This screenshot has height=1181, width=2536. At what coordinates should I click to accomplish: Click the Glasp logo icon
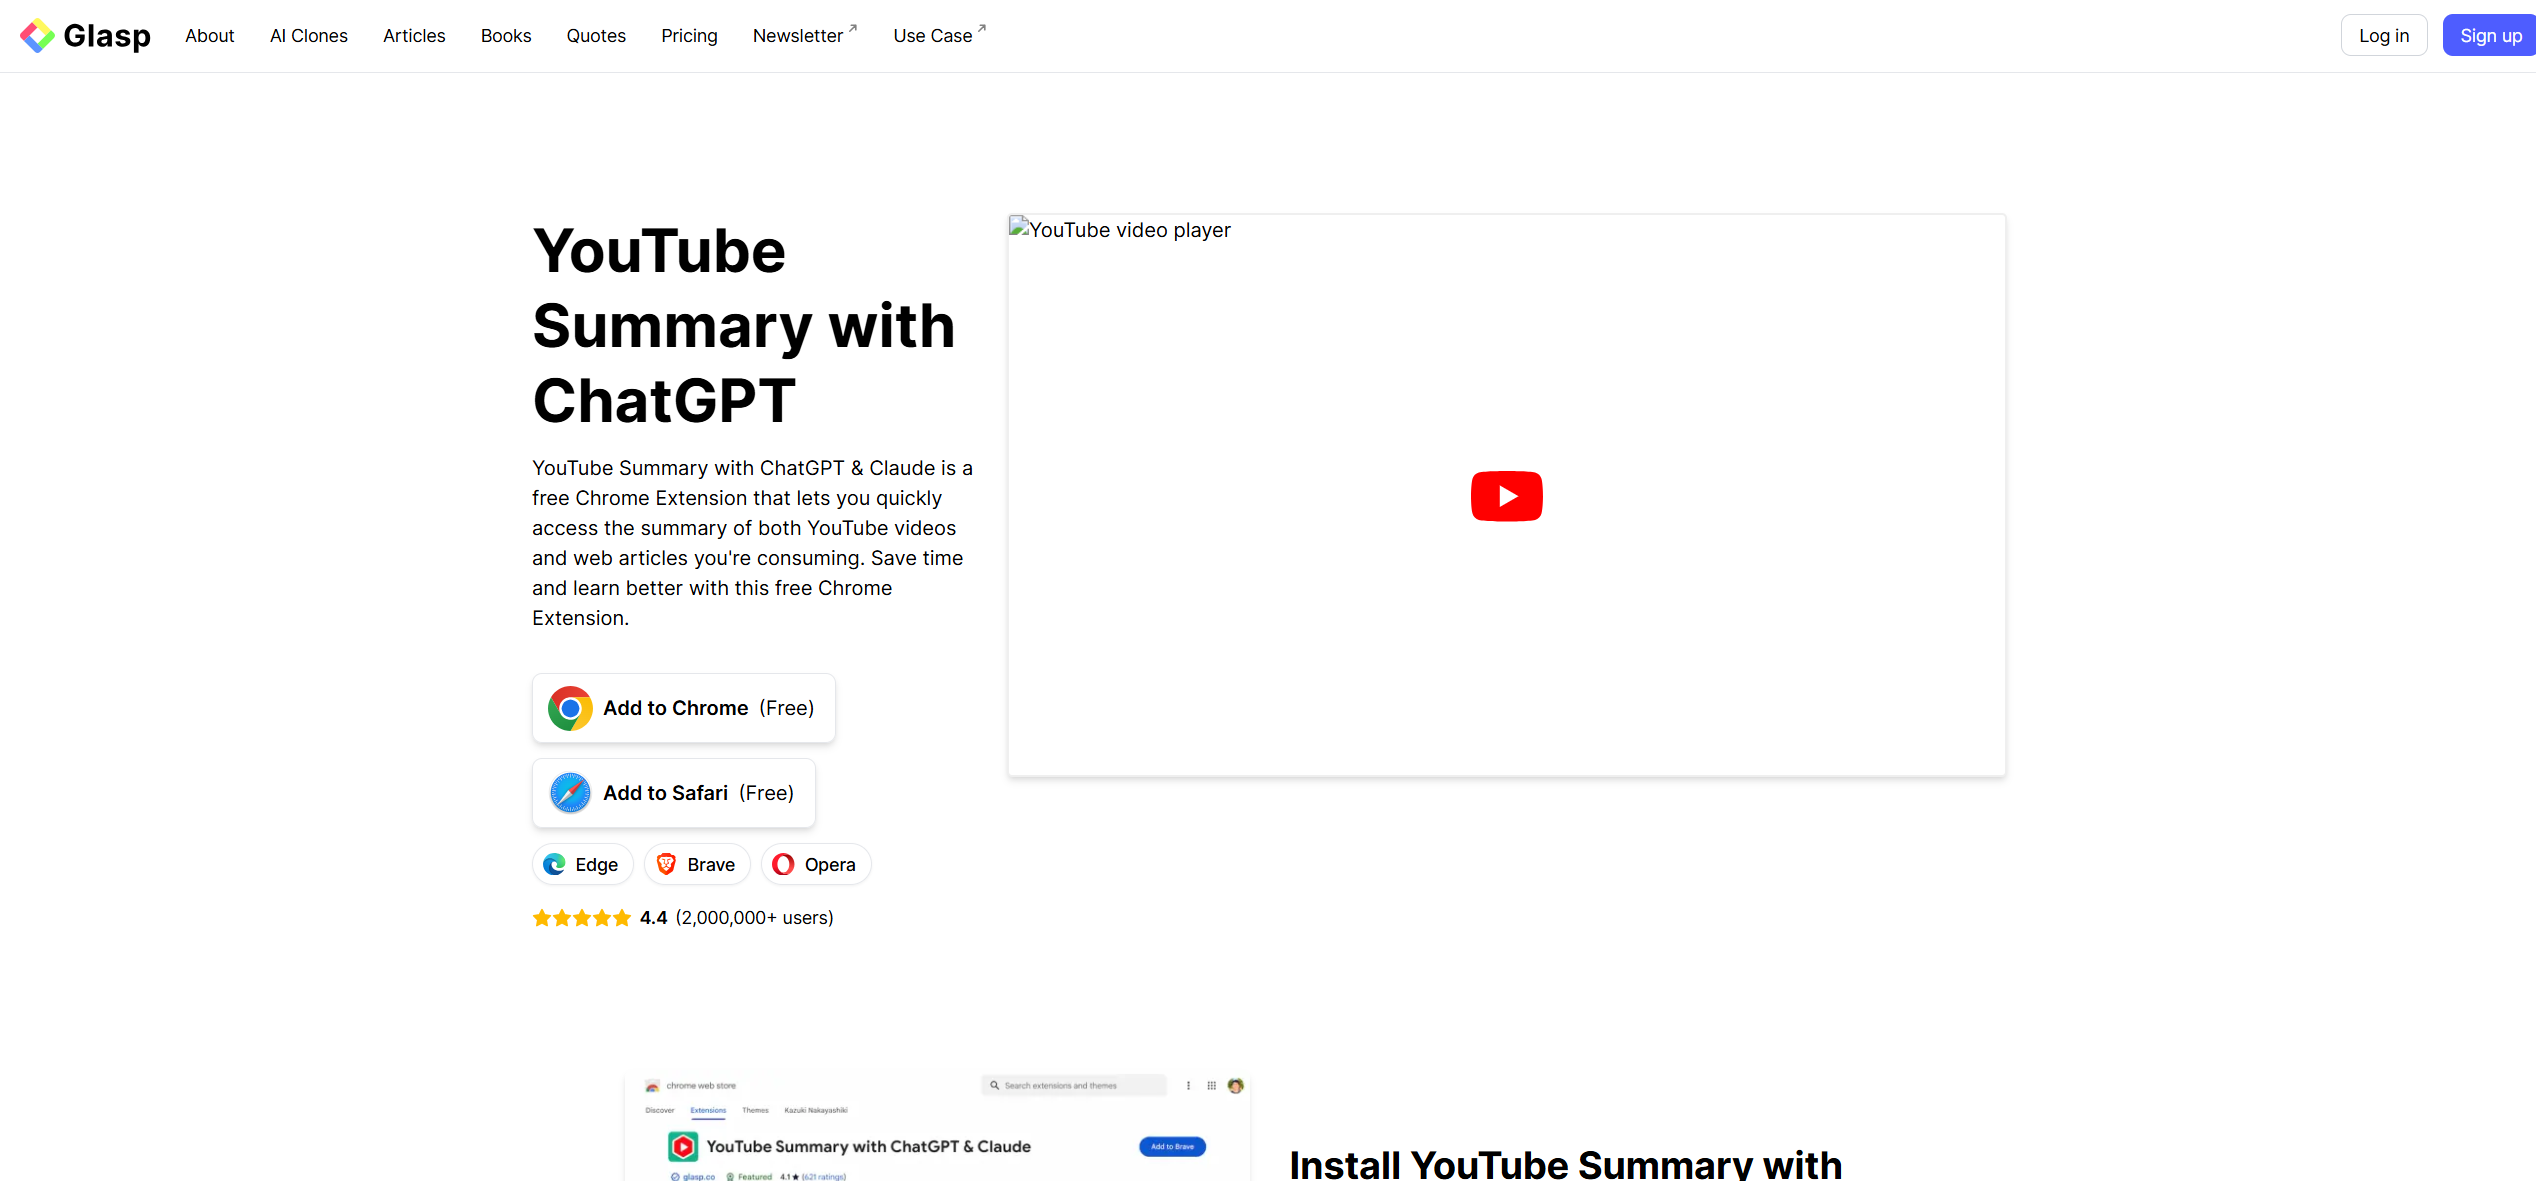tap(37, 36)
